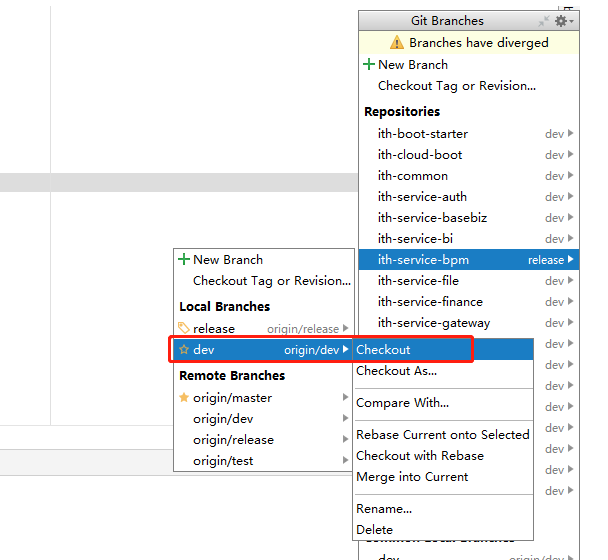Select Rebase Current onto Selected
The image size is (608, 560).
pyautogui.click(x=442, y=435)
